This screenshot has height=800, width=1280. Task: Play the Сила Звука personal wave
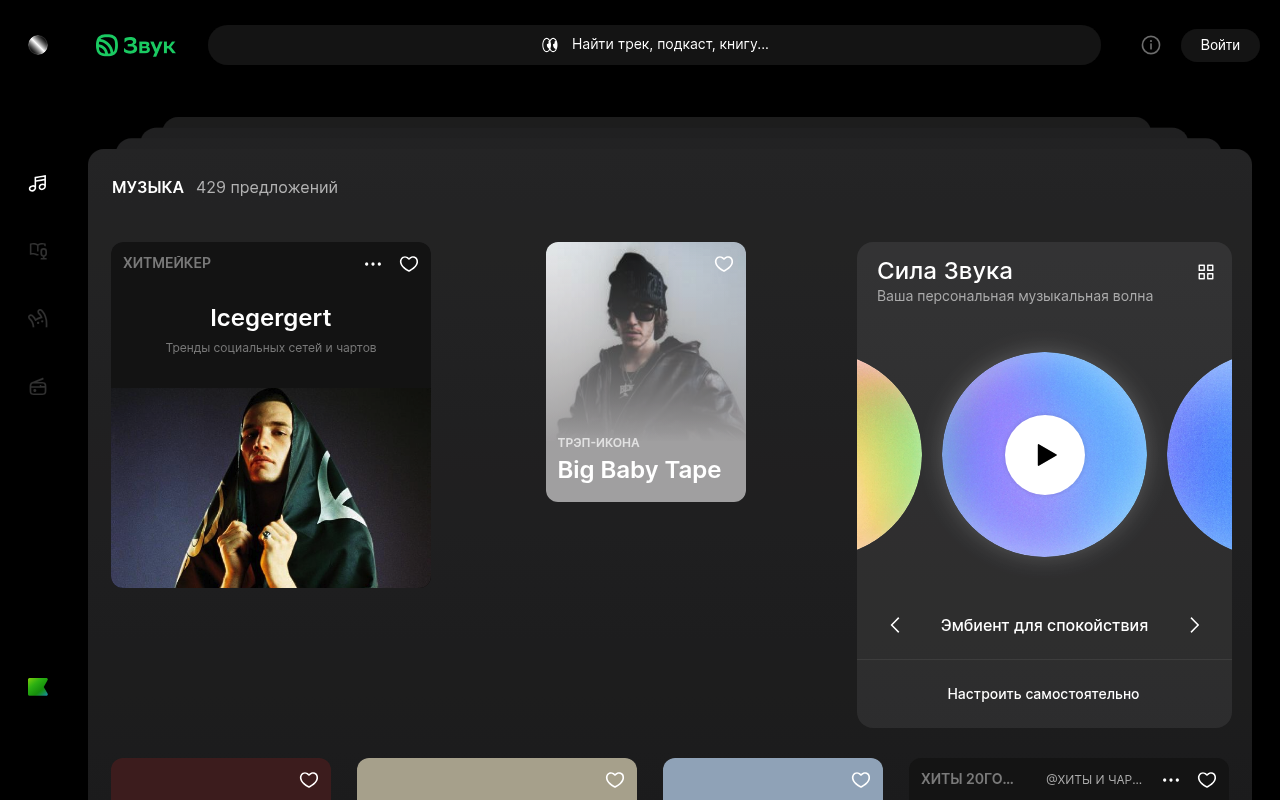[x=1045, y=455]
